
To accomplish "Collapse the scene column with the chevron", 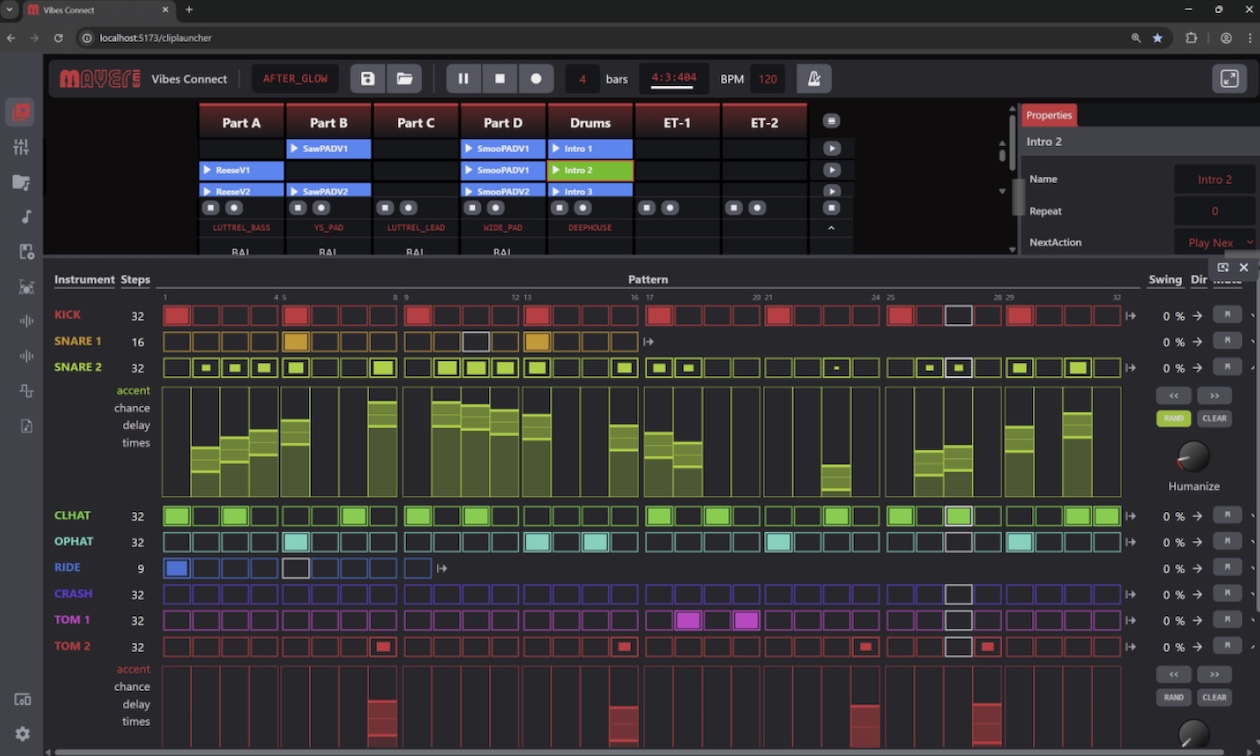I will pos(831,228).
